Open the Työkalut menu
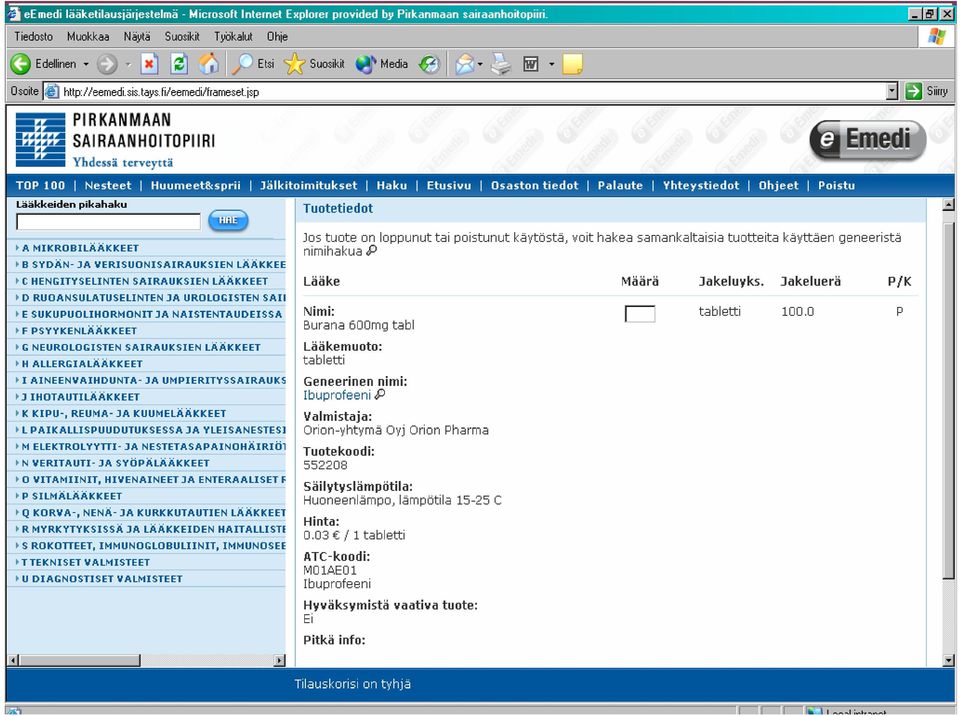Screen dimensions: 960x716 pos(233,37)
